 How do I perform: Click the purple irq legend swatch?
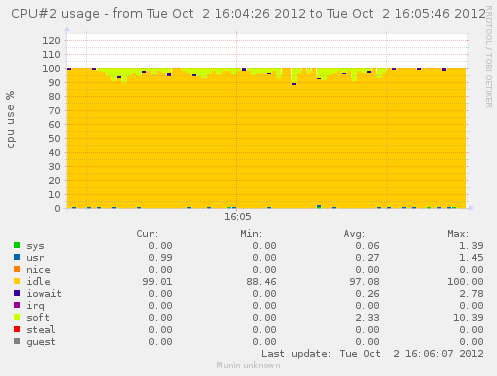17,305
